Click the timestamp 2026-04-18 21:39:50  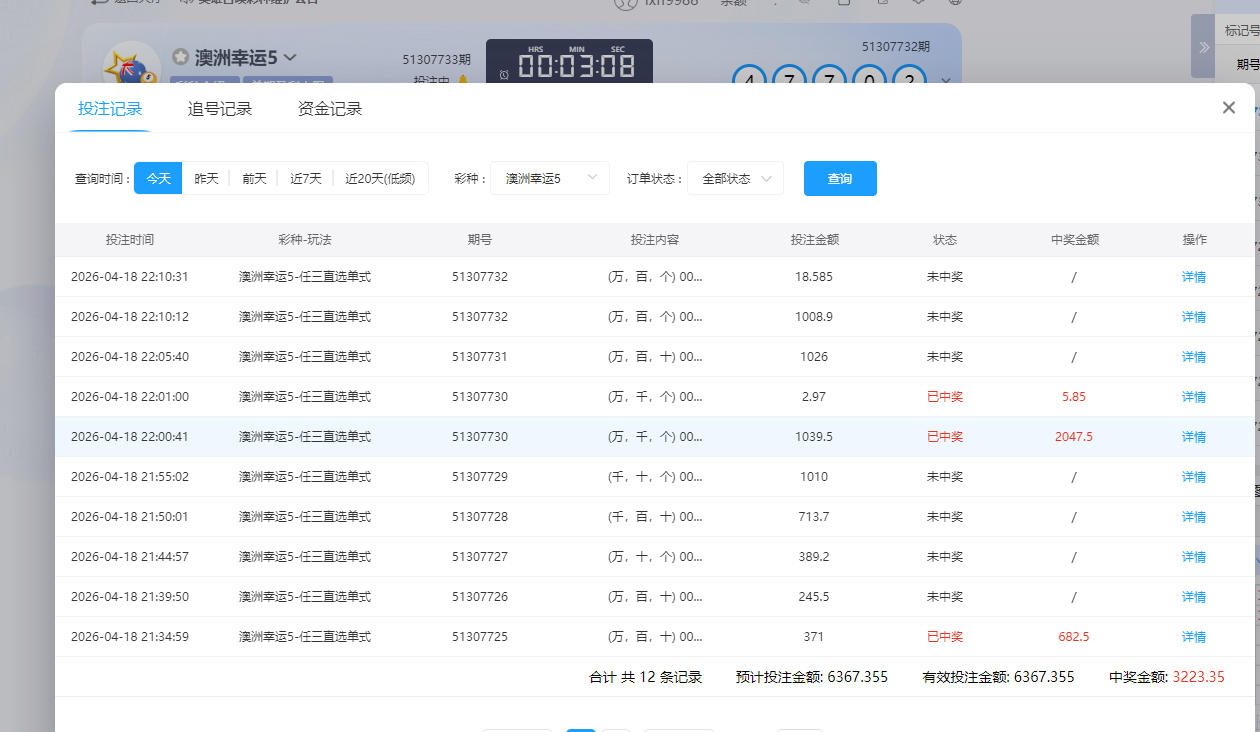[130, 597]
